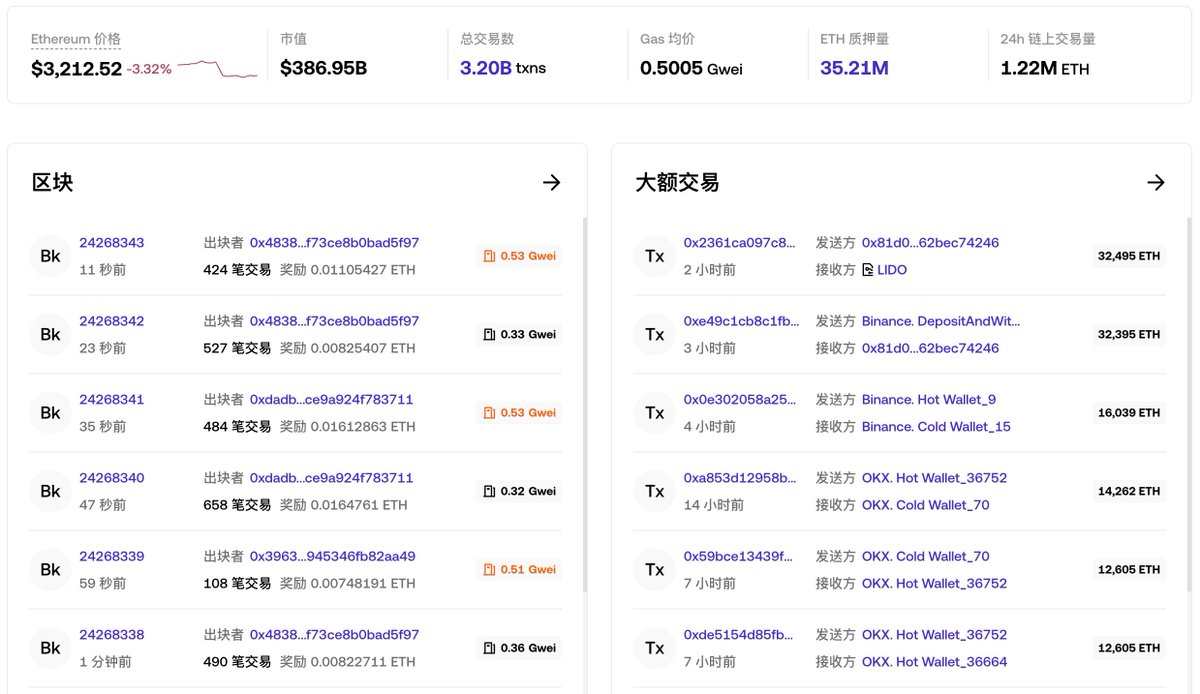Click the LIDO contract icon
This screenshot has width=1200, height=694.
868,270
